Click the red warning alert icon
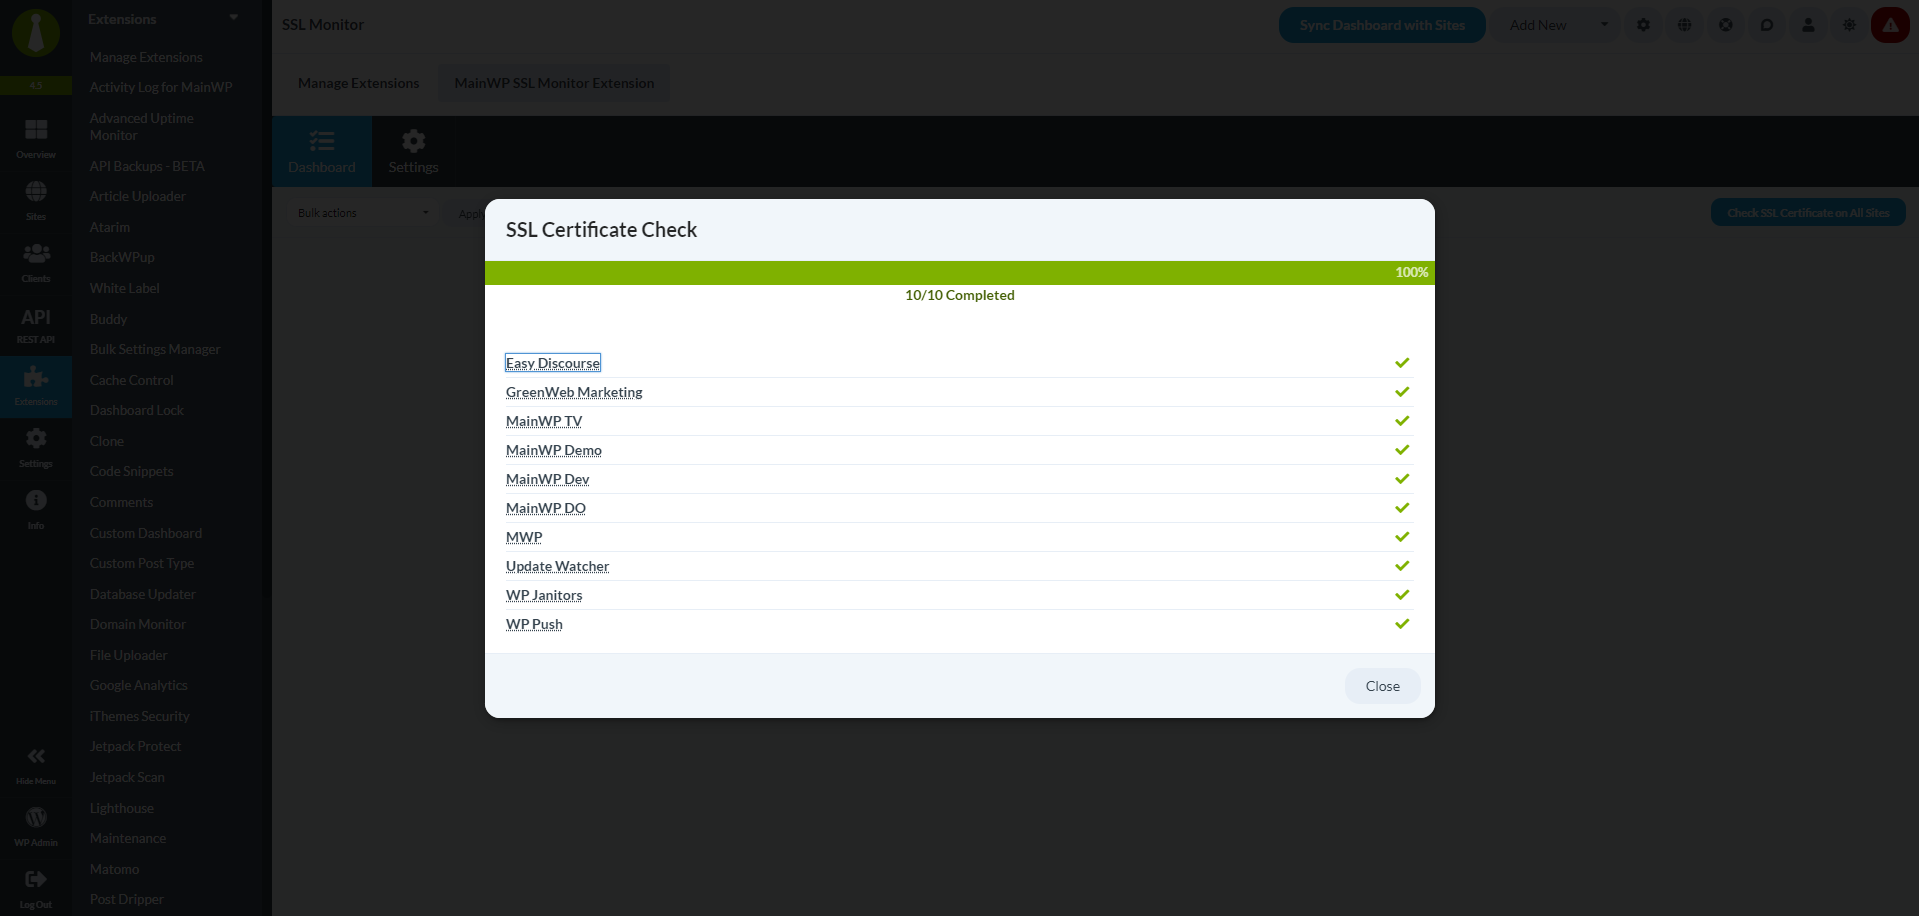The image size is (1919, 916). [1890, 25]
